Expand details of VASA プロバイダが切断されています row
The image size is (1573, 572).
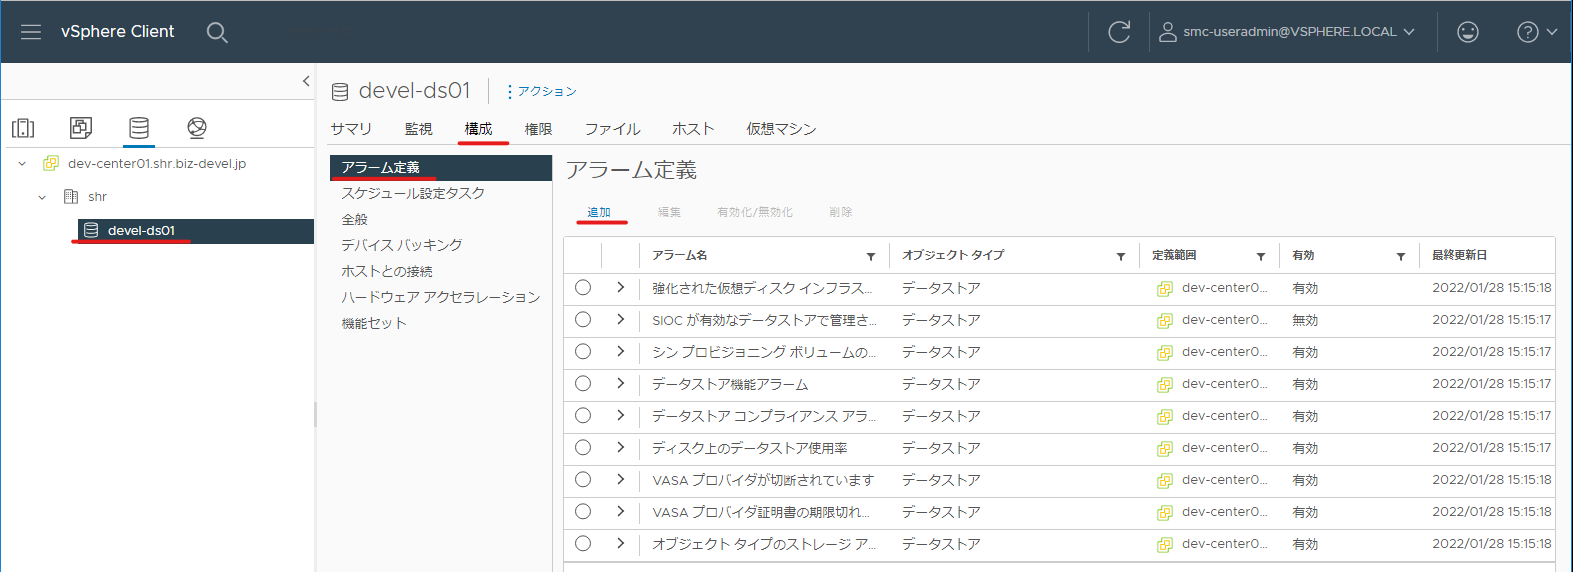621,480
